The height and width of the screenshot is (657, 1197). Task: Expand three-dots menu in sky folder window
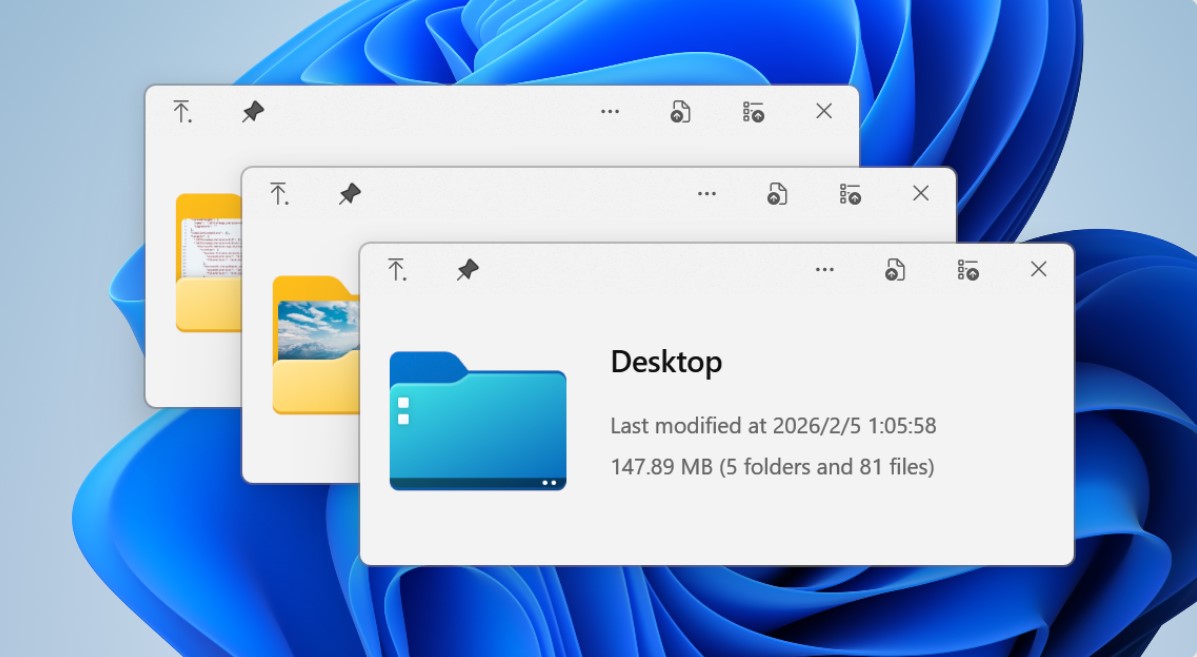pyautogui.click(x=707, y=194)
